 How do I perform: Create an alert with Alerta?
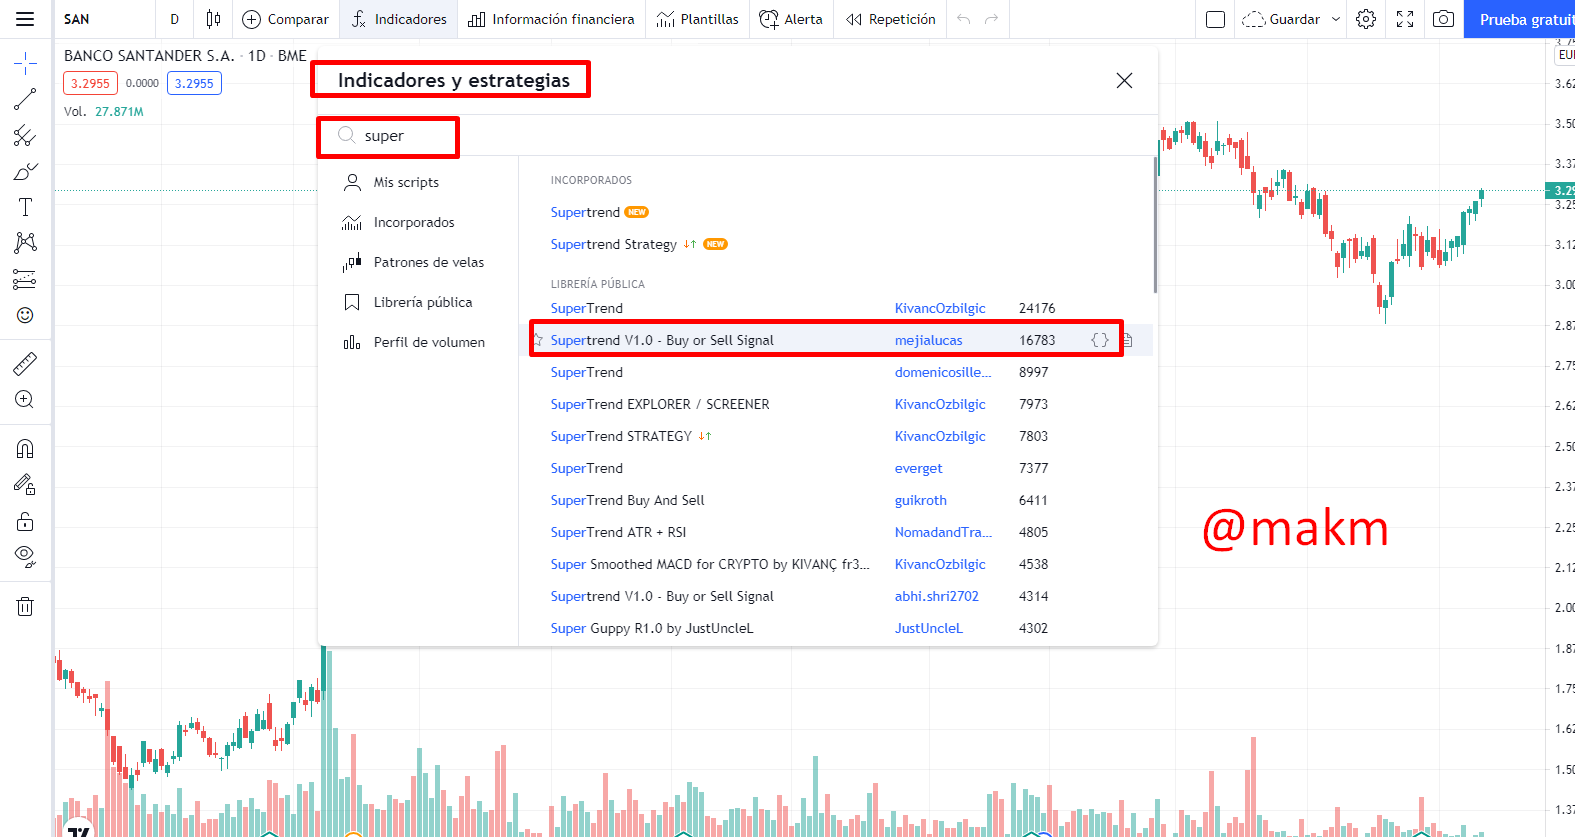click(x=791, y=19)
